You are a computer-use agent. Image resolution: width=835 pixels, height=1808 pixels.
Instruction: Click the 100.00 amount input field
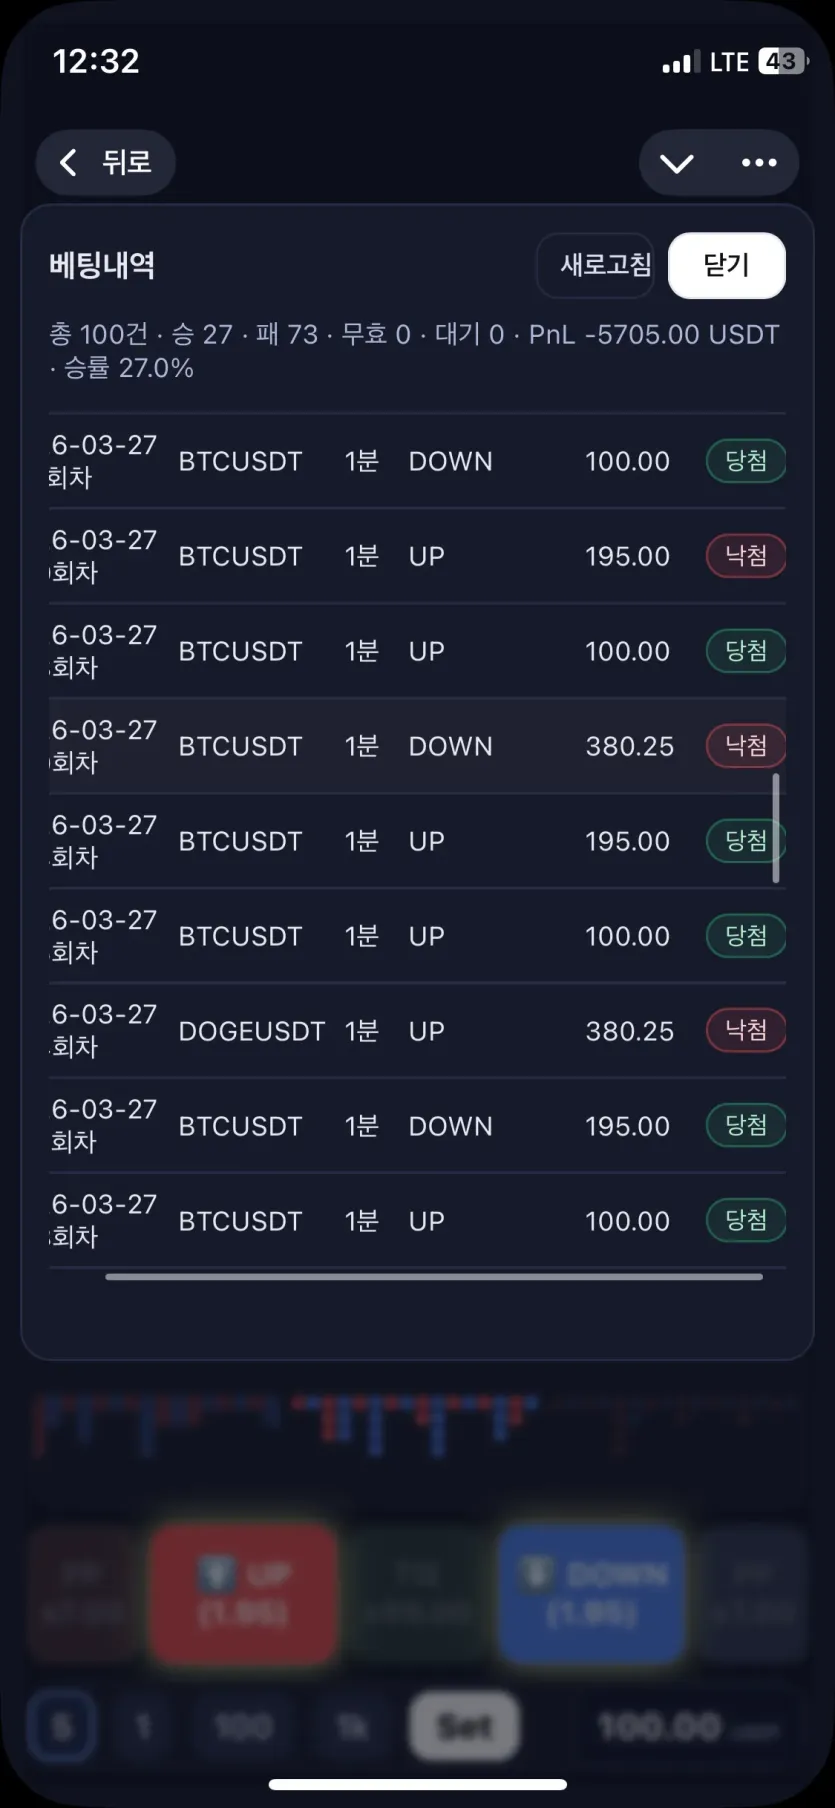pyautogui.click(x=688, y=1726)
